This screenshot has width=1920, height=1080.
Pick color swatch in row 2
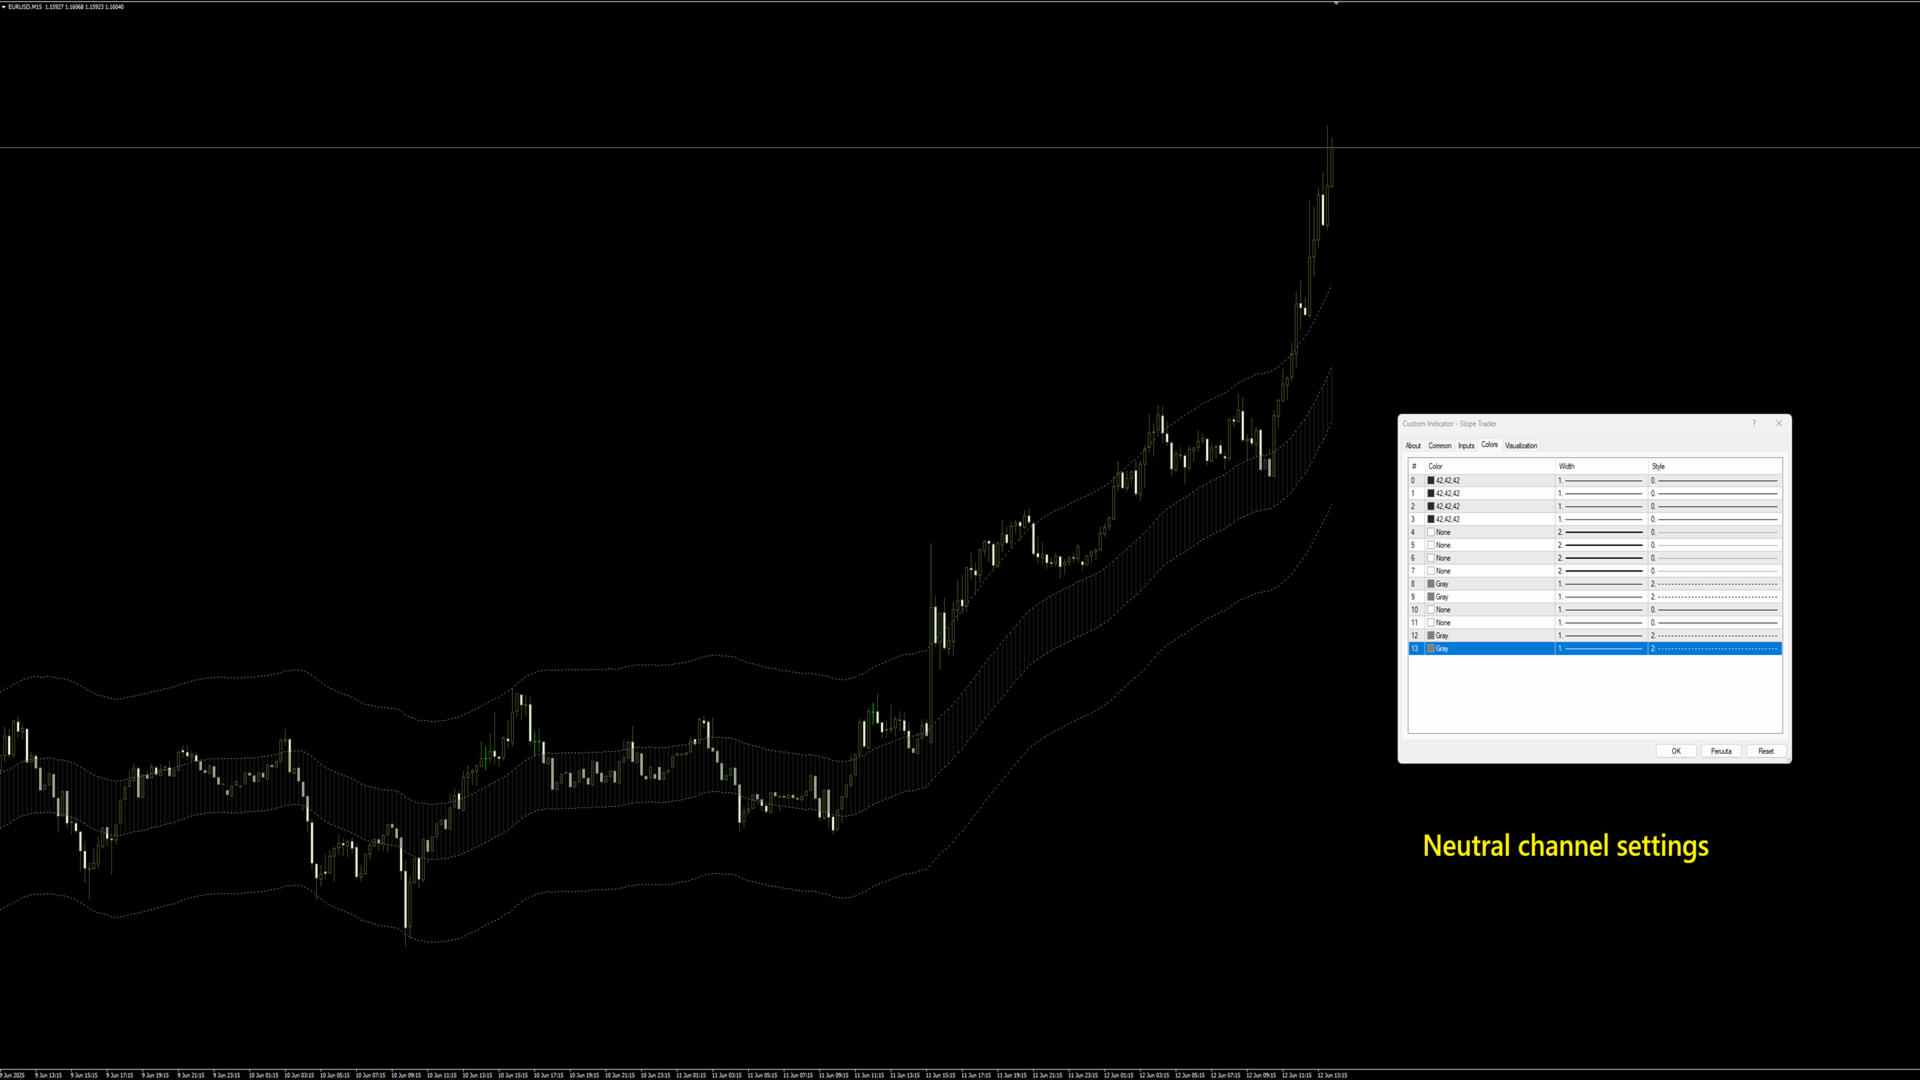(x=1431, y=507)
